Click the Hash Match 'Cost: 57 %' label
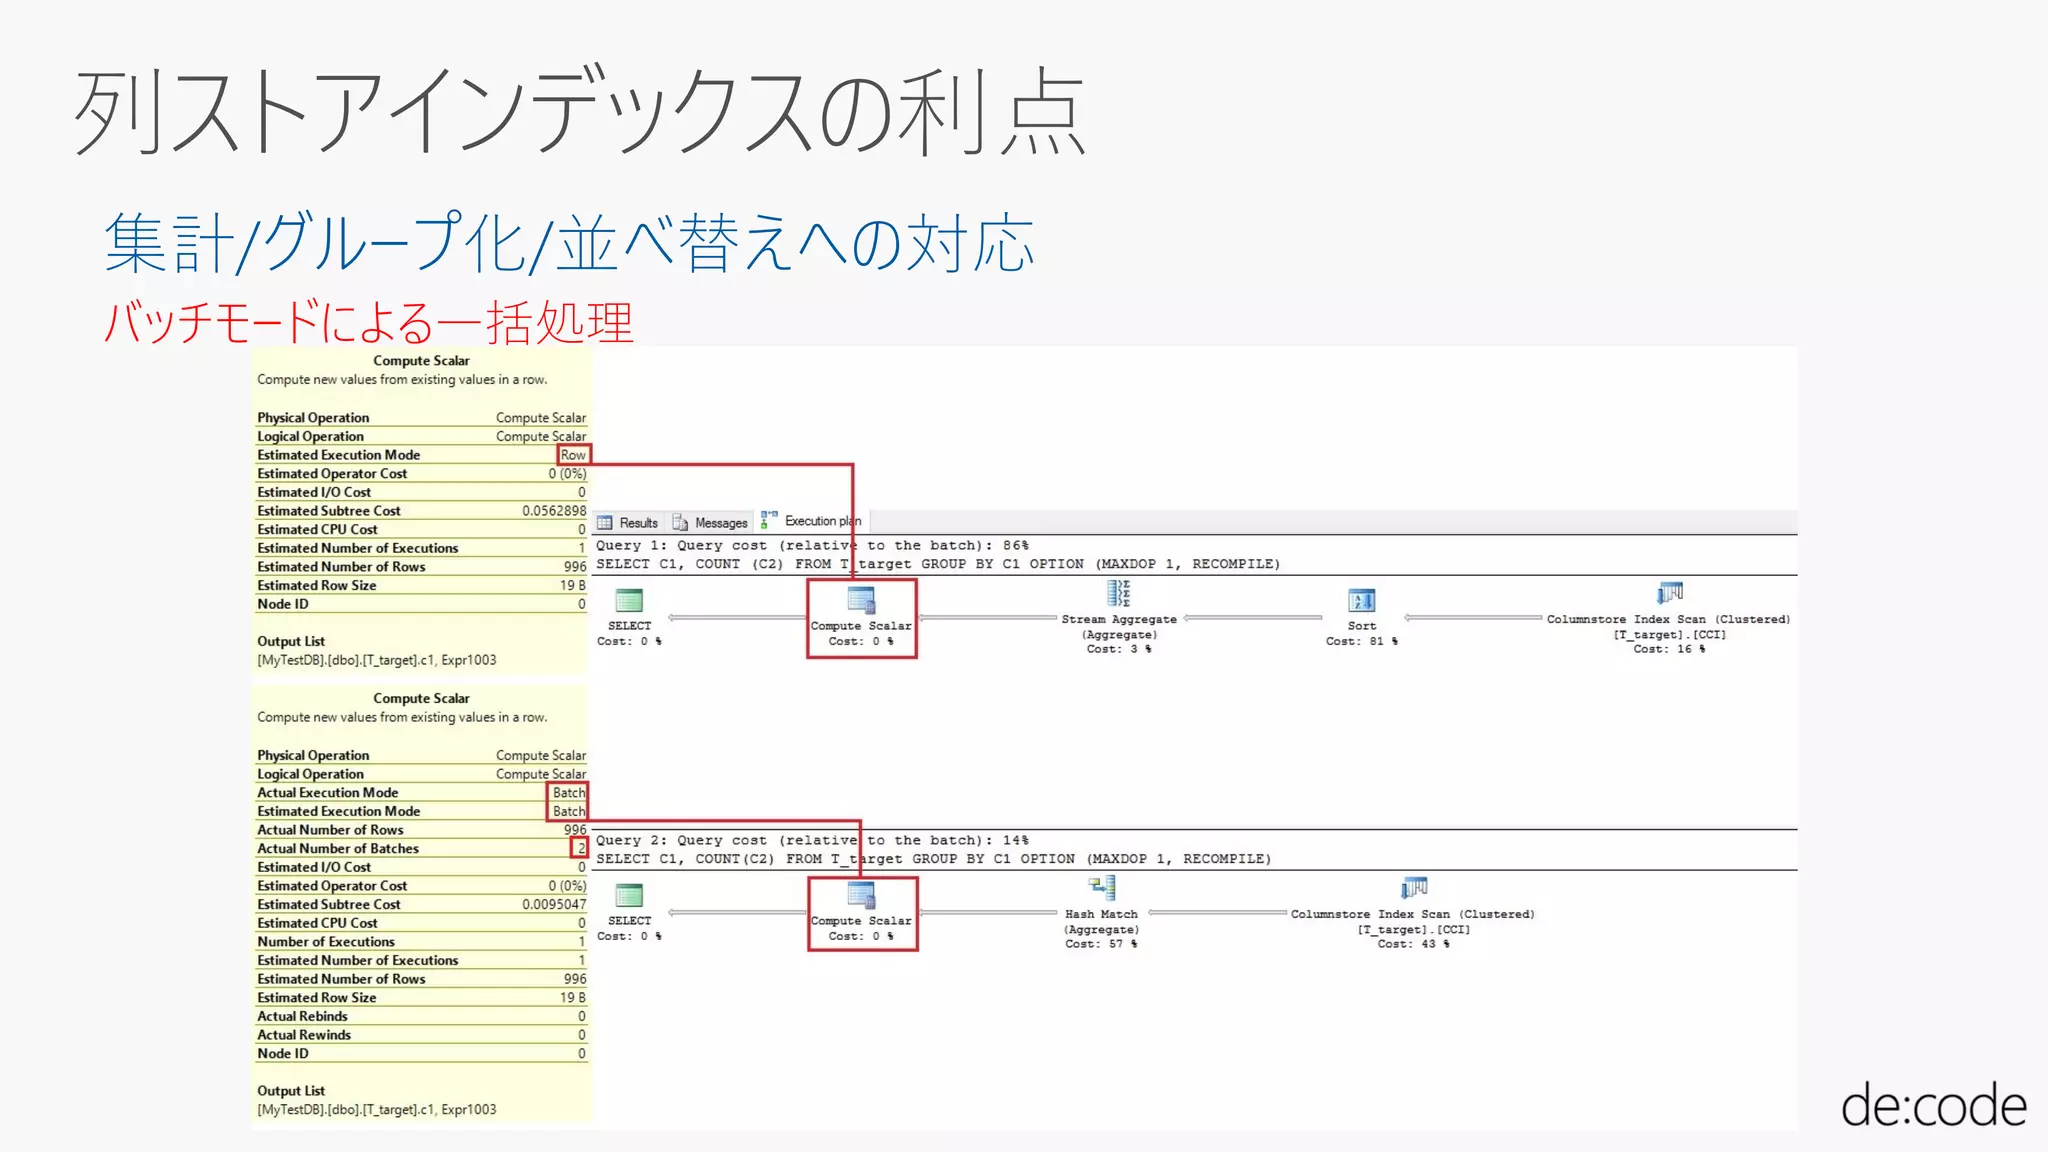The height and width of the screenshot is (1152, 2048). (x=1101, y=944)
